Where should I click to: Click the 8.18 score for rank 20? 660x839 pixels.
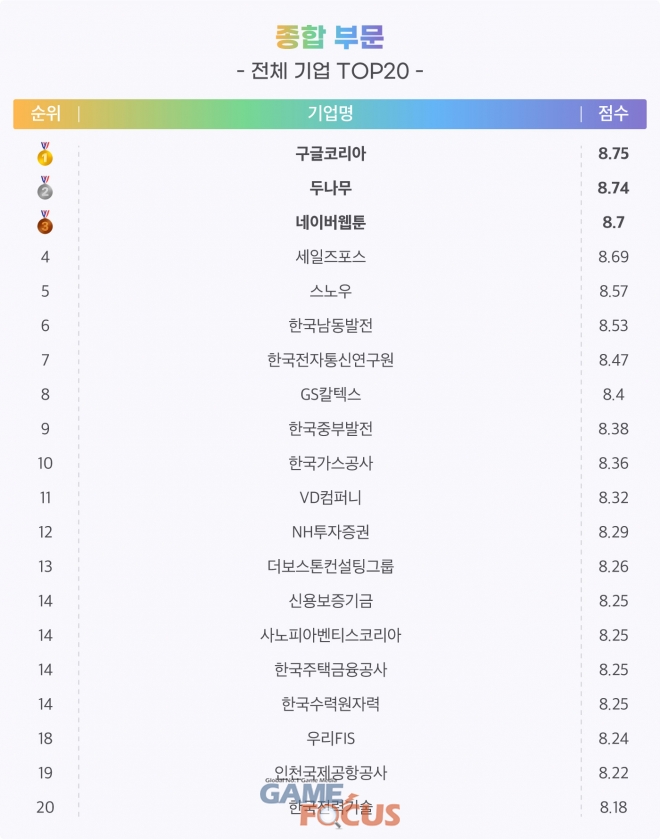click(x=613, y=807)
